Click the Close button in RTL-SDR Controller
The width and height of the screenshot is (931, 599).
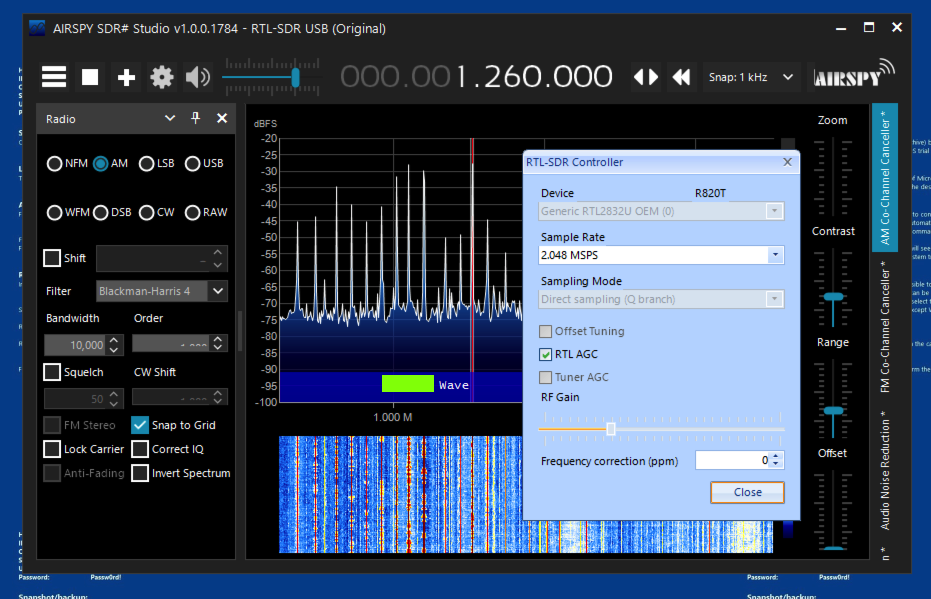pyautogui.click(x=747, y=492)
